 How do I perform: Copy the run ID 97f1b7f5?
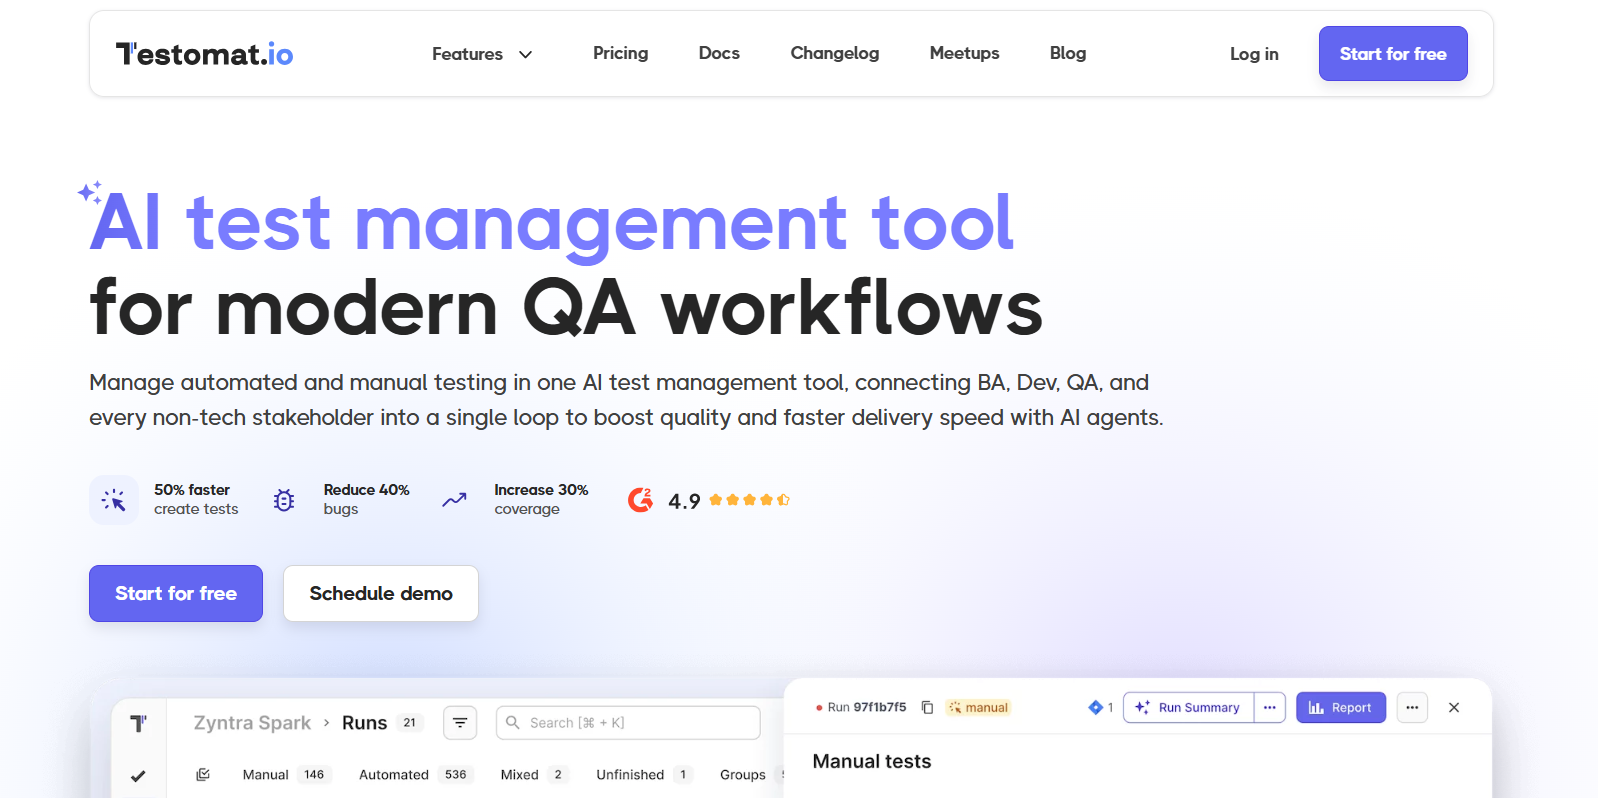[x=927, y=707]
